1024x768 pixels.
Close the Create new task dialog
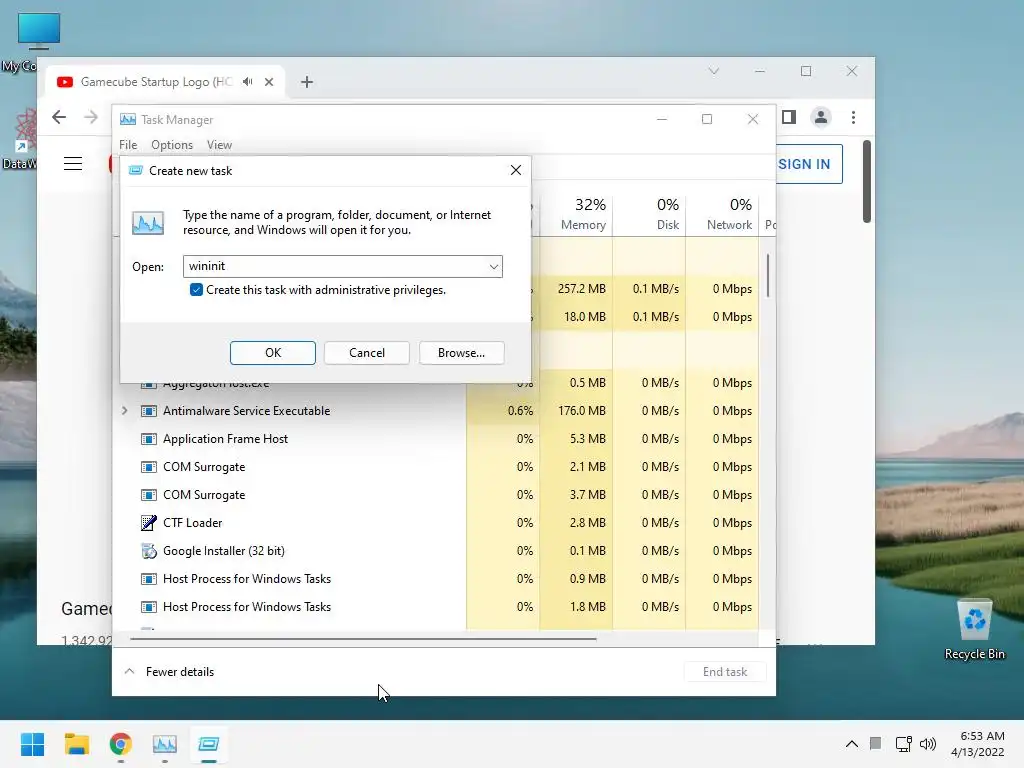pos(515,170)
